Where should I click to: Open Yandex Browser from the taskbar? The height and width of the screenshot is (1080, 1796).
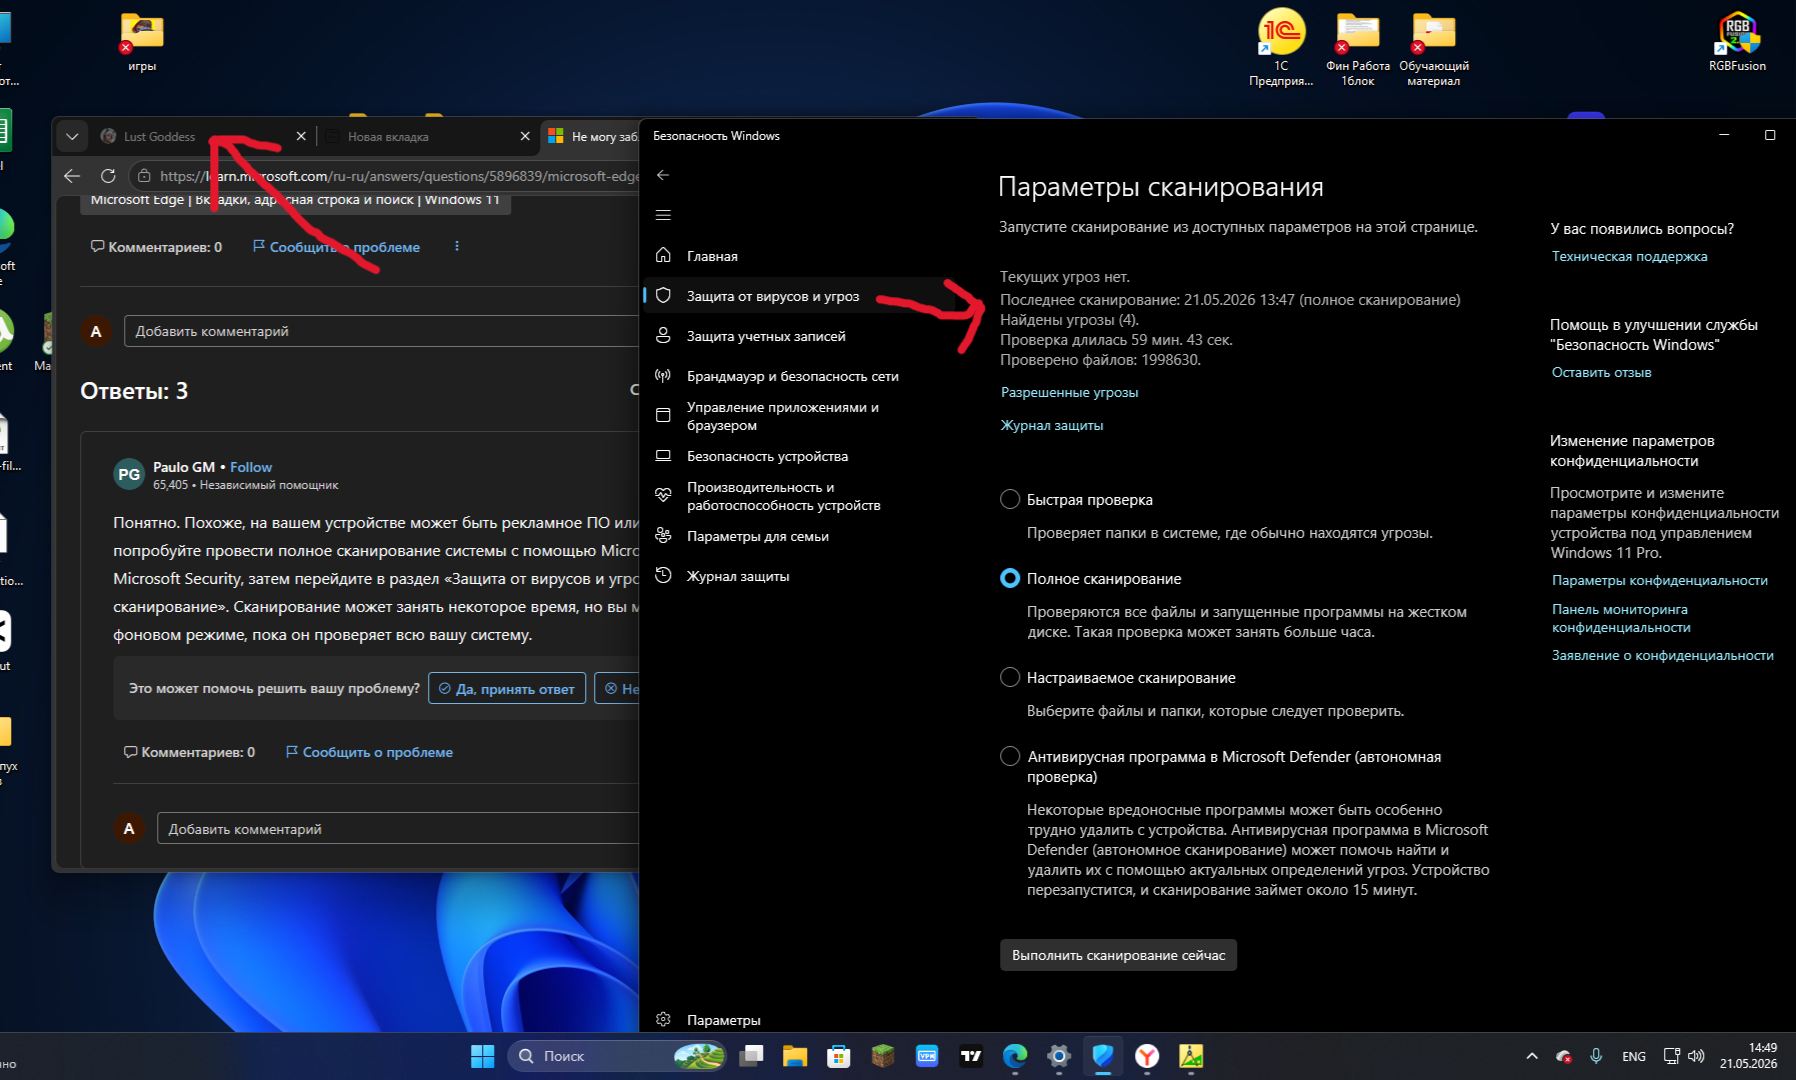point(1147,1056)
